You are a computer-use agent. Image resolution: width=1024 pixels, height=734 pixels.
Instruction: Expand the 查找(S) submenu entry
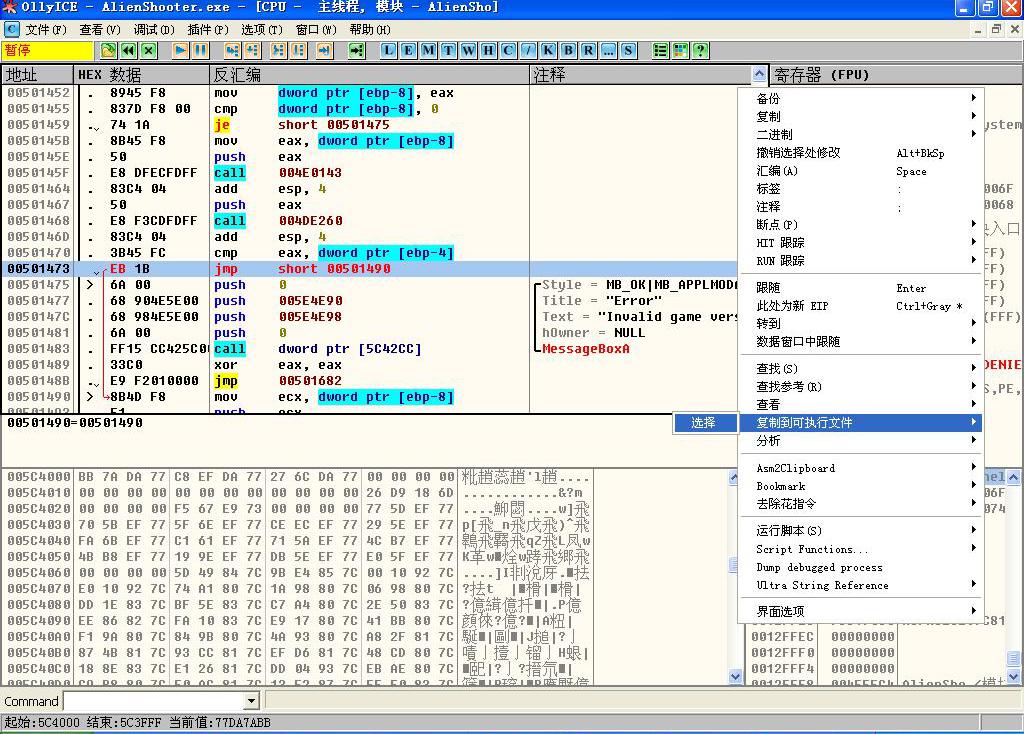pos(860,369)
